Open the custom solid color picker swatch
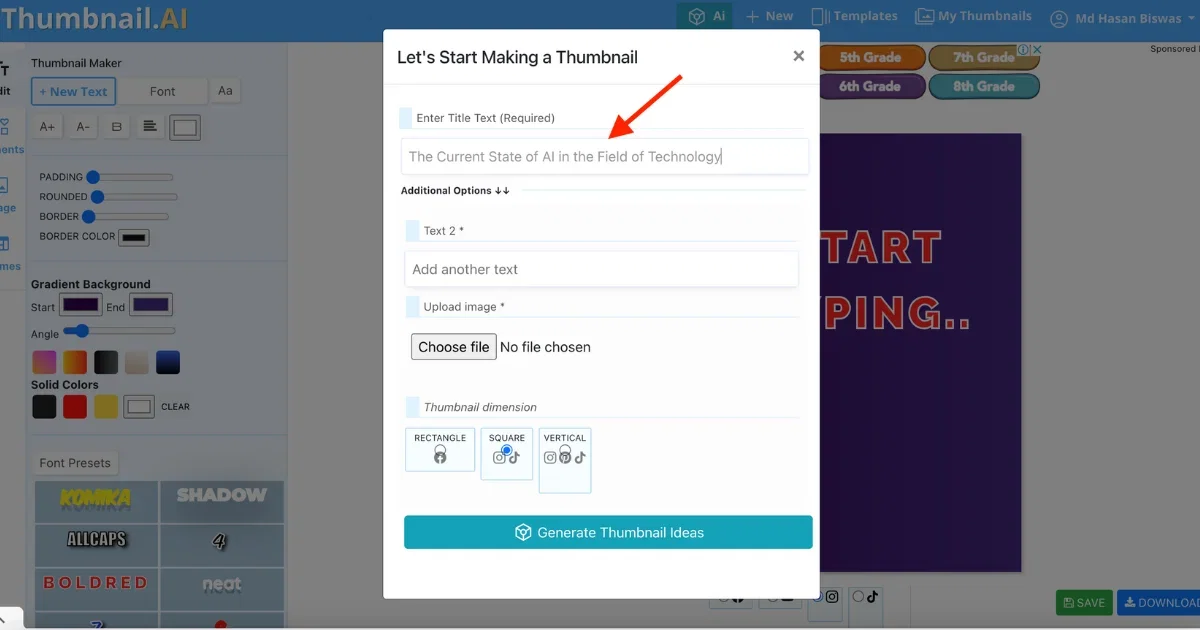 click(139, 407)
